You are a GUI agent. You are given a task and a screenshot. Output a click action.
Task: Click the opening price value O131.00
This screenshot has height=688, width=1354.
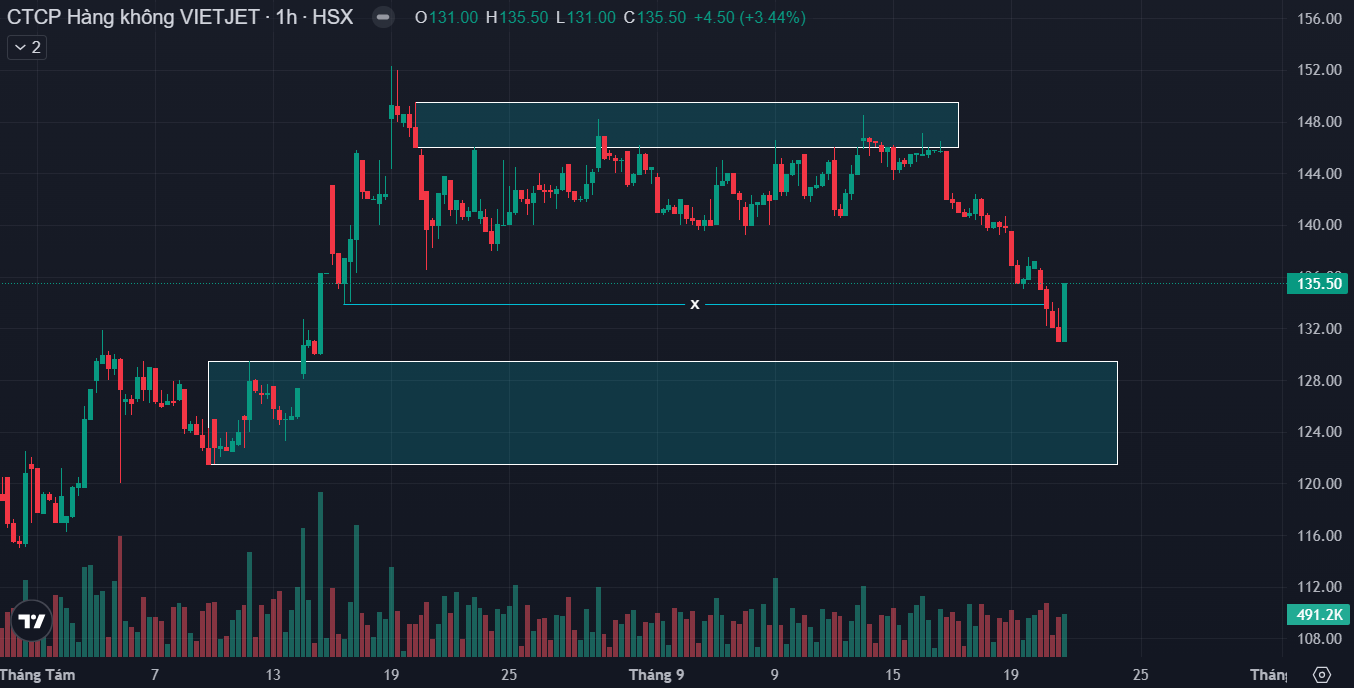tap(447, 18)
